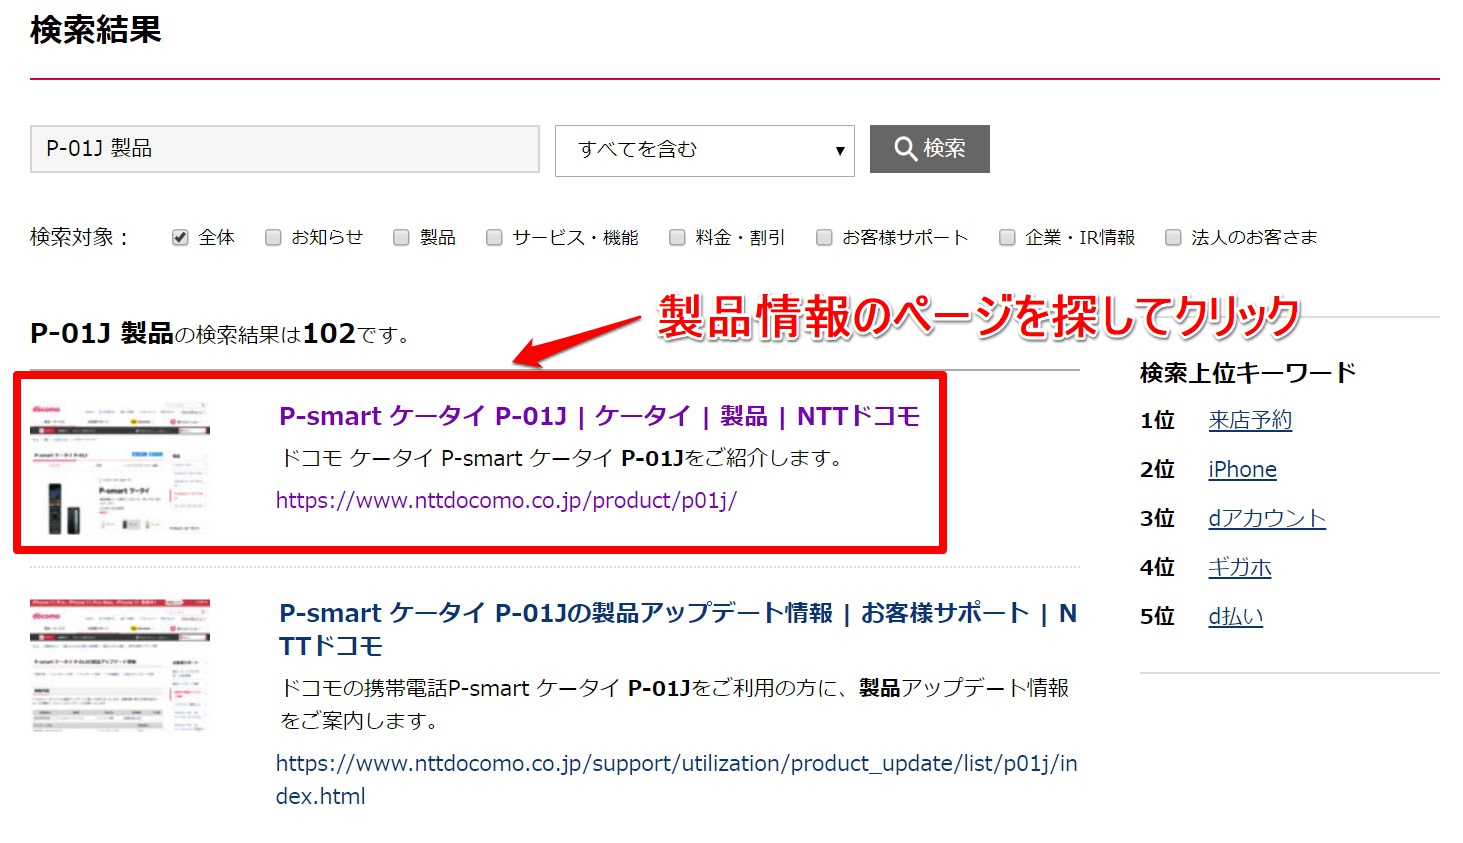Image resolution: width=1463 pixels, height=843 pixels.
Task: Open the すべてを含む dropdown
Action: pyautogui.click(x=705, y=150)
